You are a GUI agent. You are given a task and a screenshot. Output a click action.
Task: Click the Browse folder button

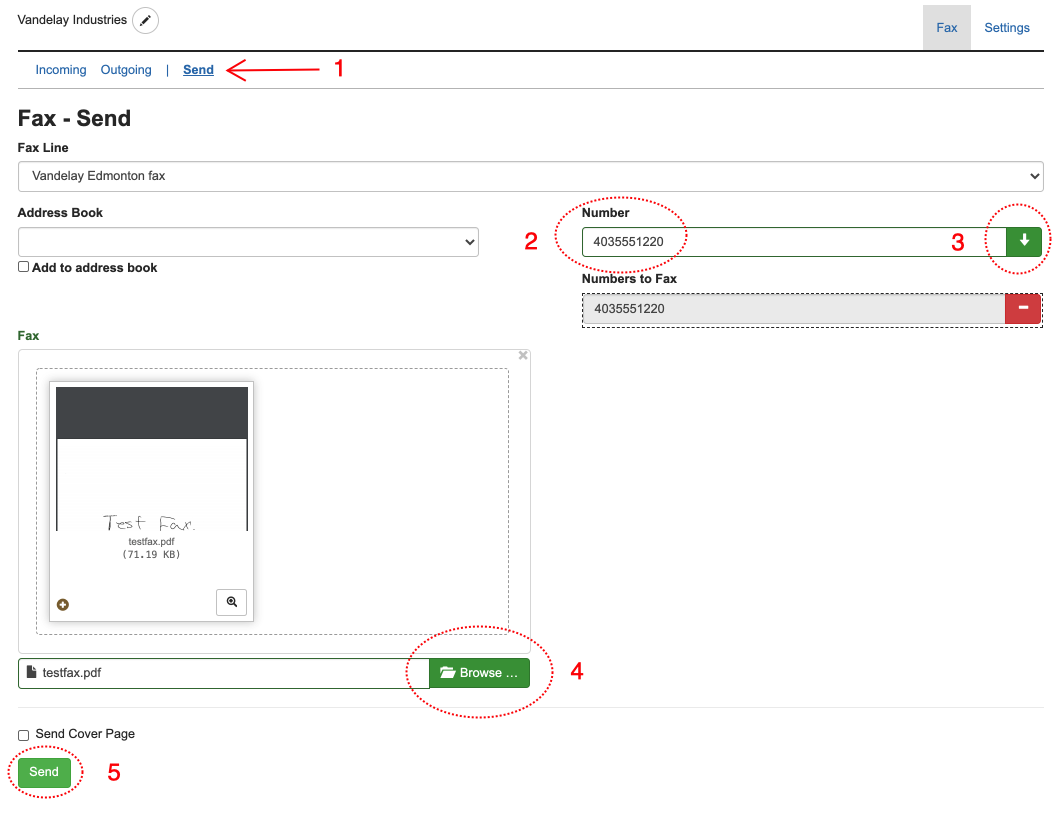pyautogui.click(x=479, y=673)
